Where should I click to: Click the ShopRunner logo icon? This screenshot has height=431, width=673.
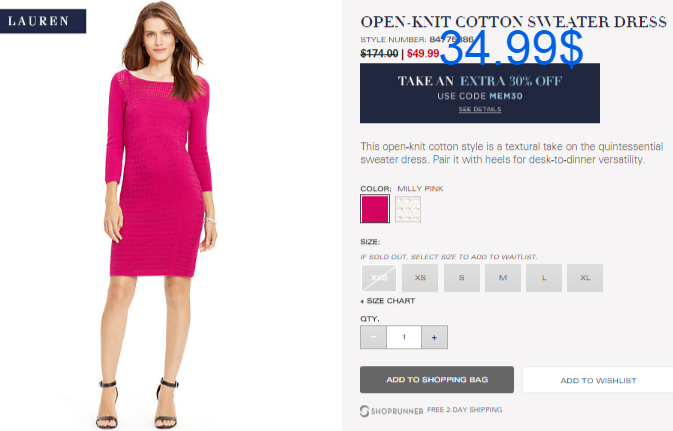coord(364,411)
